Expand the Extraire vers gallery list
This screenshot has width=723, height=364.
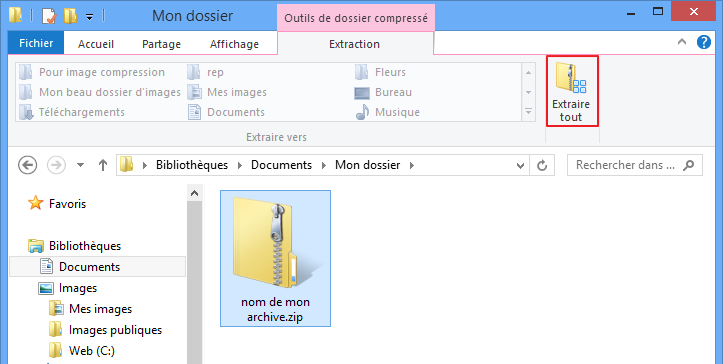(x=528, y=112)
